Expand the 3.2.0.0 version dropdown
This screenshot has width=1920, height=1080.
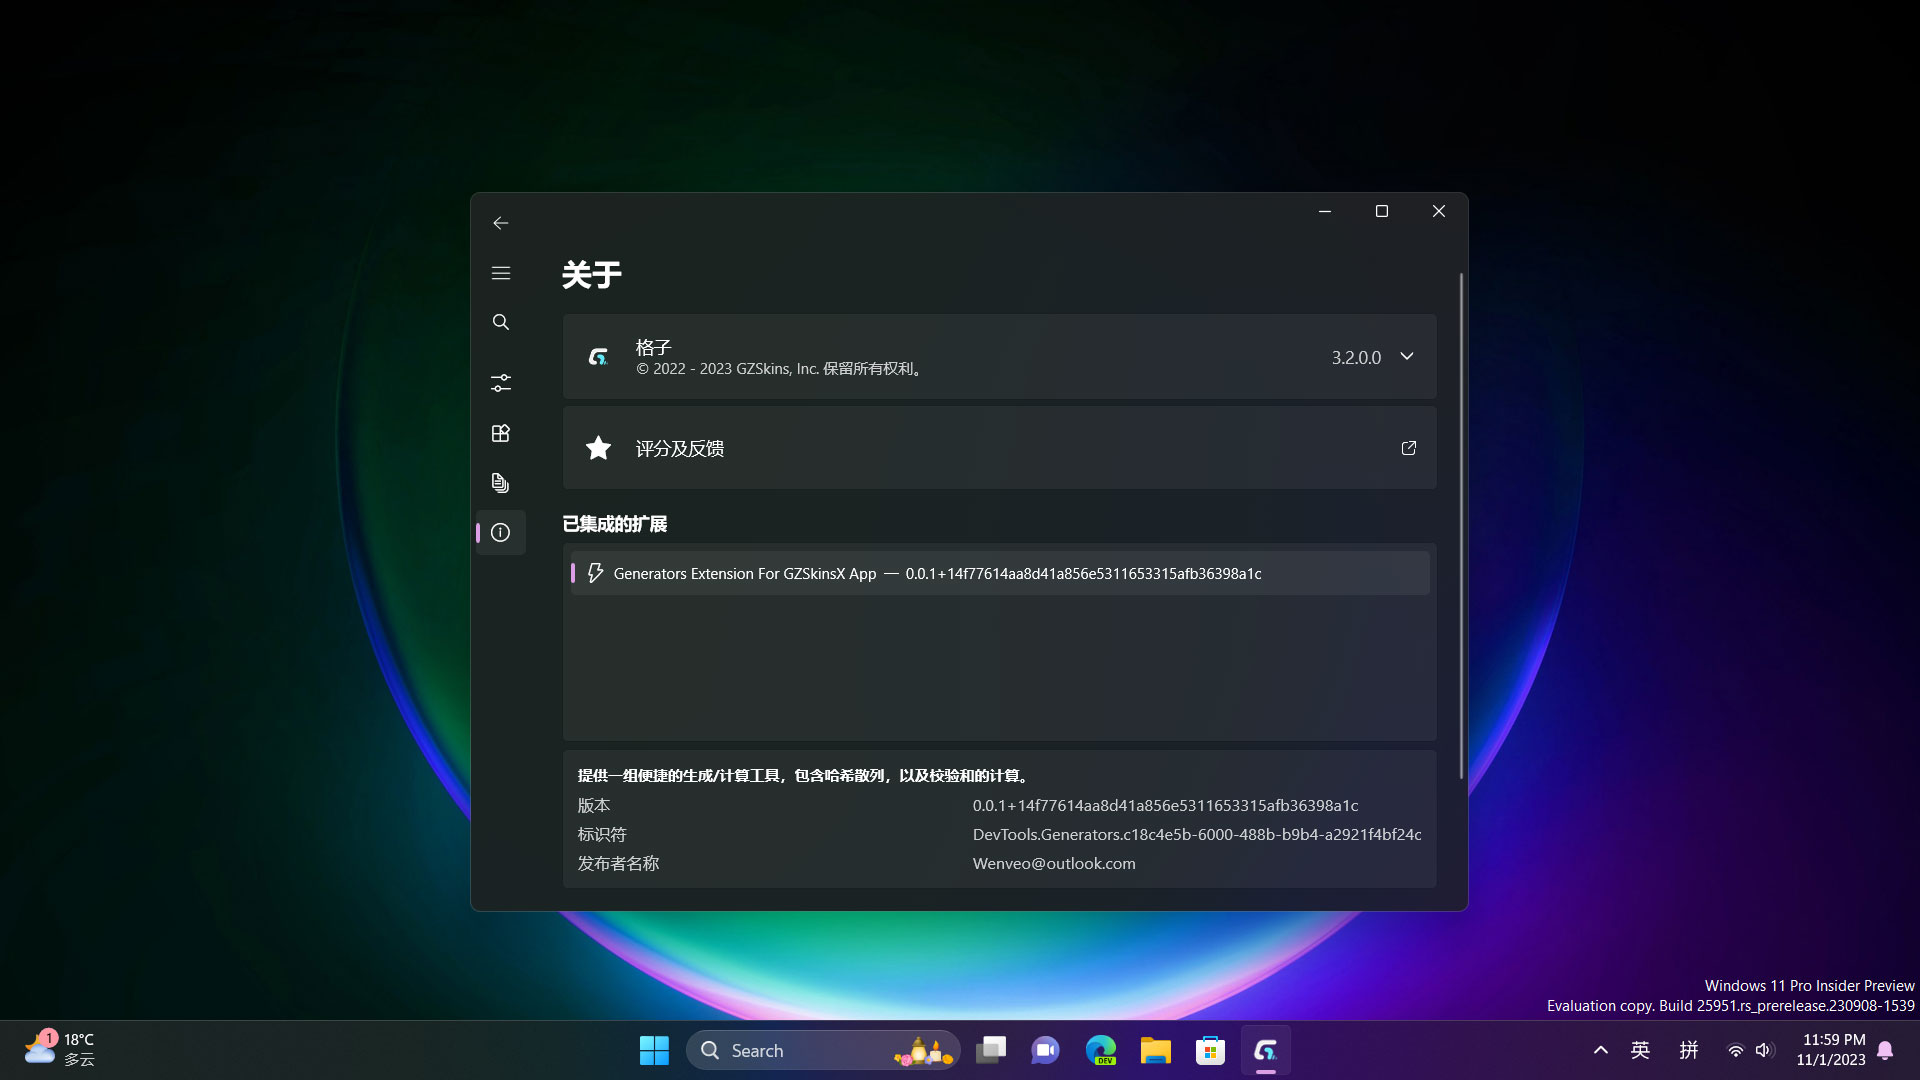tap(1406, 356)
